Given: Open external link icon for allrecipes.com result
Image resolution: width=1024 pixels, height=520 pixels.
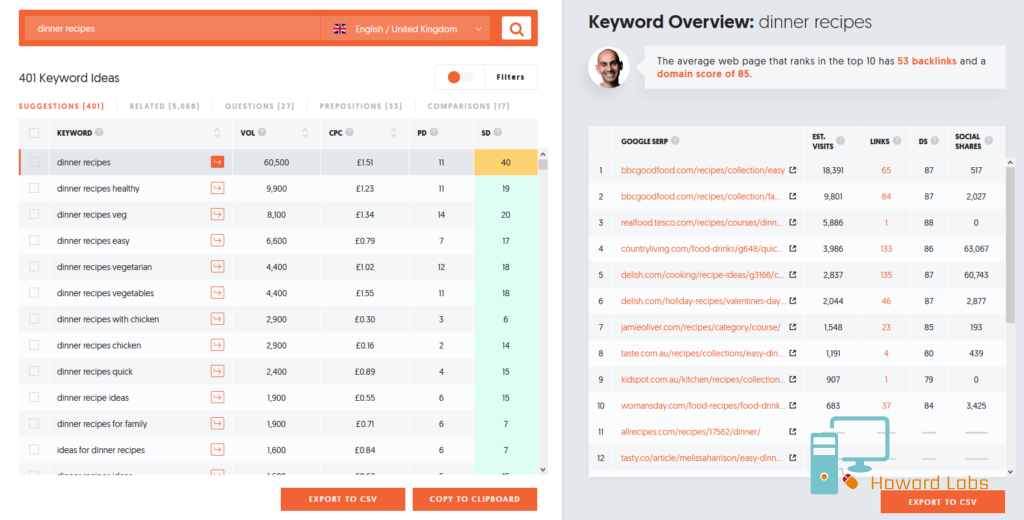Looking at the screenshot, I should 793,431.
